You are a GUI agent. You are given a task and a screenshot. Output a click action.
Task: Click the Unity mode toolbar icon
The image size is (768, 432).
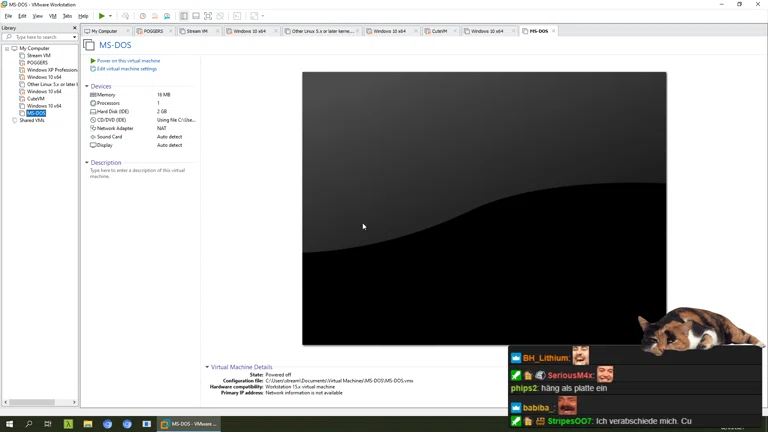[x=220, y=16]
